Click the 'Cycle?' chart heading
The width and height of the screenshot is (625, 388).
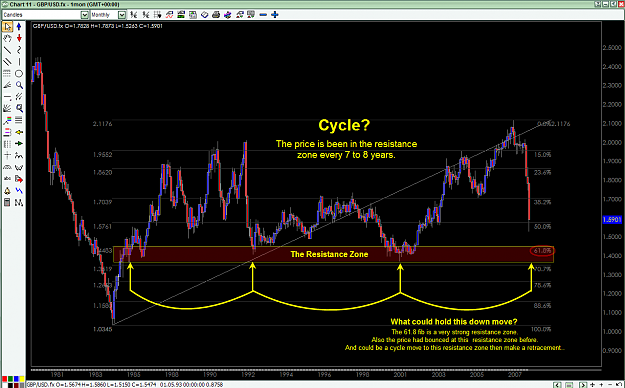[344, 125]
